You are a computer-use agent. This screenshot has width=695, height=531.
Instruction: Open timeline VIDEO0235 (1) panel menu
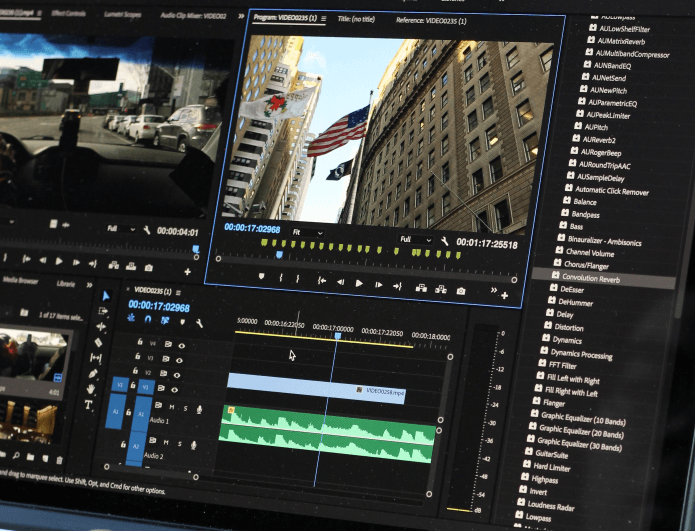[178, 293]
